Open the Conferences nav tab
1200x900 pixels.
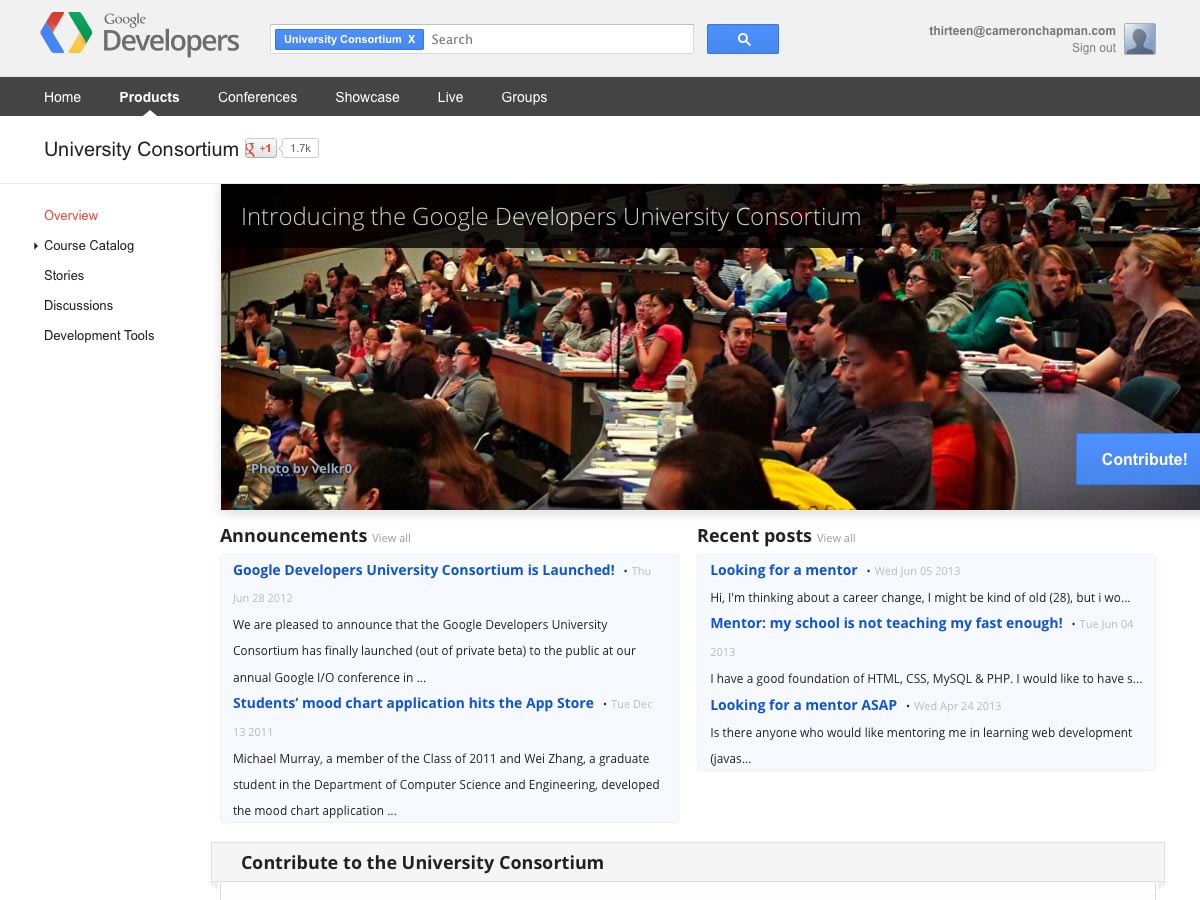click(257, 97)
